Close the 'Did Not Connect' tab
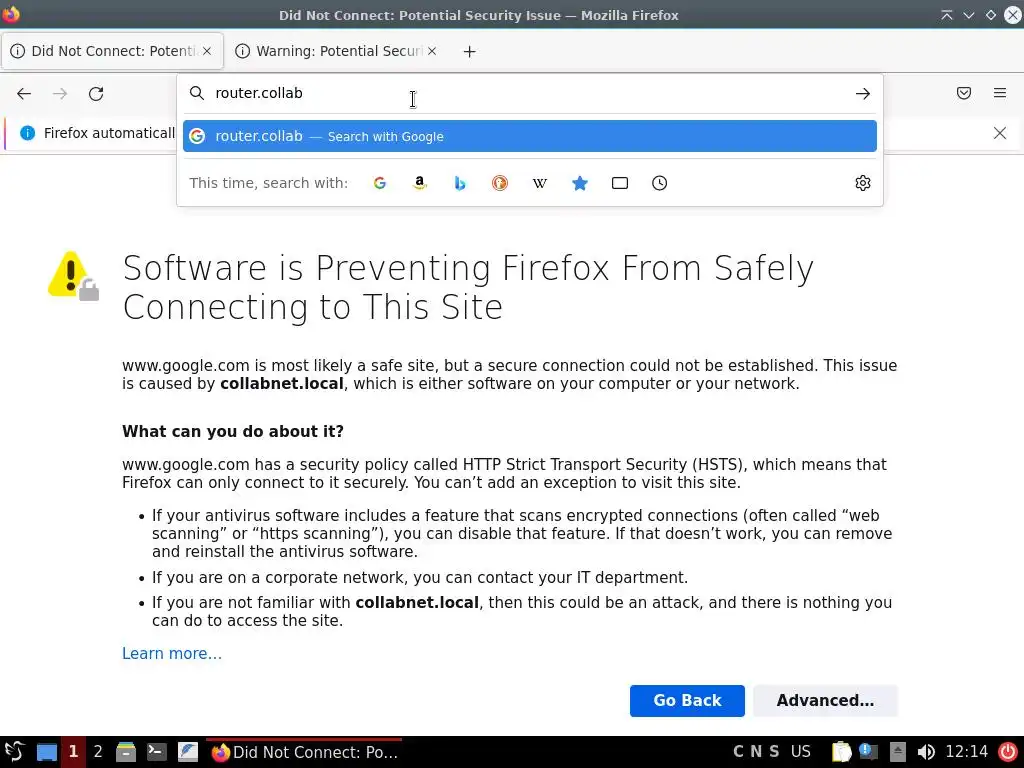Image resolution: width=1024 pixels, height=768 pixels. [207, 51]
